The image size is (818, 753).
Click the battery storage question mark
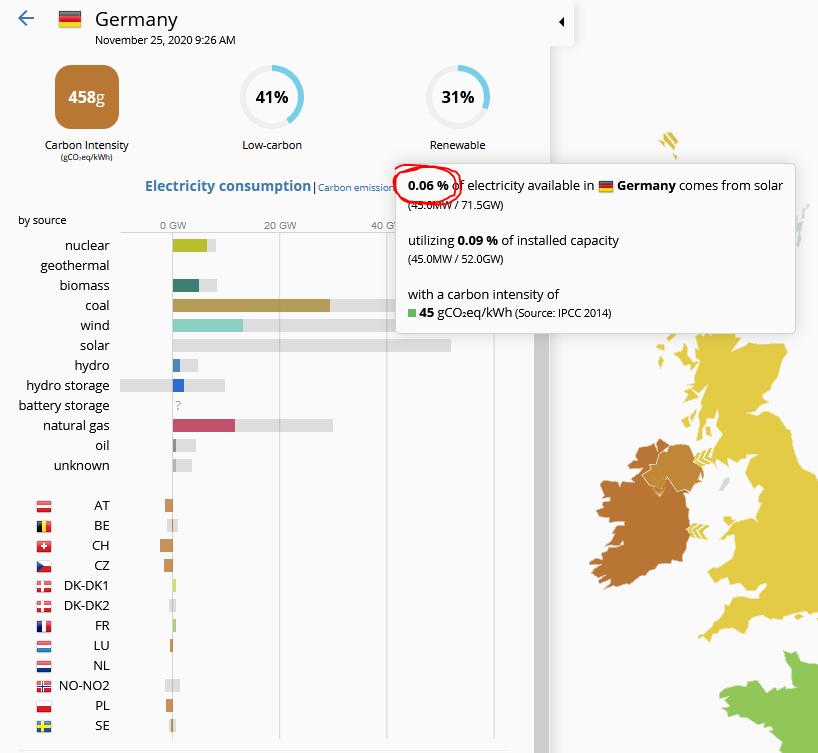coord(178,406)
